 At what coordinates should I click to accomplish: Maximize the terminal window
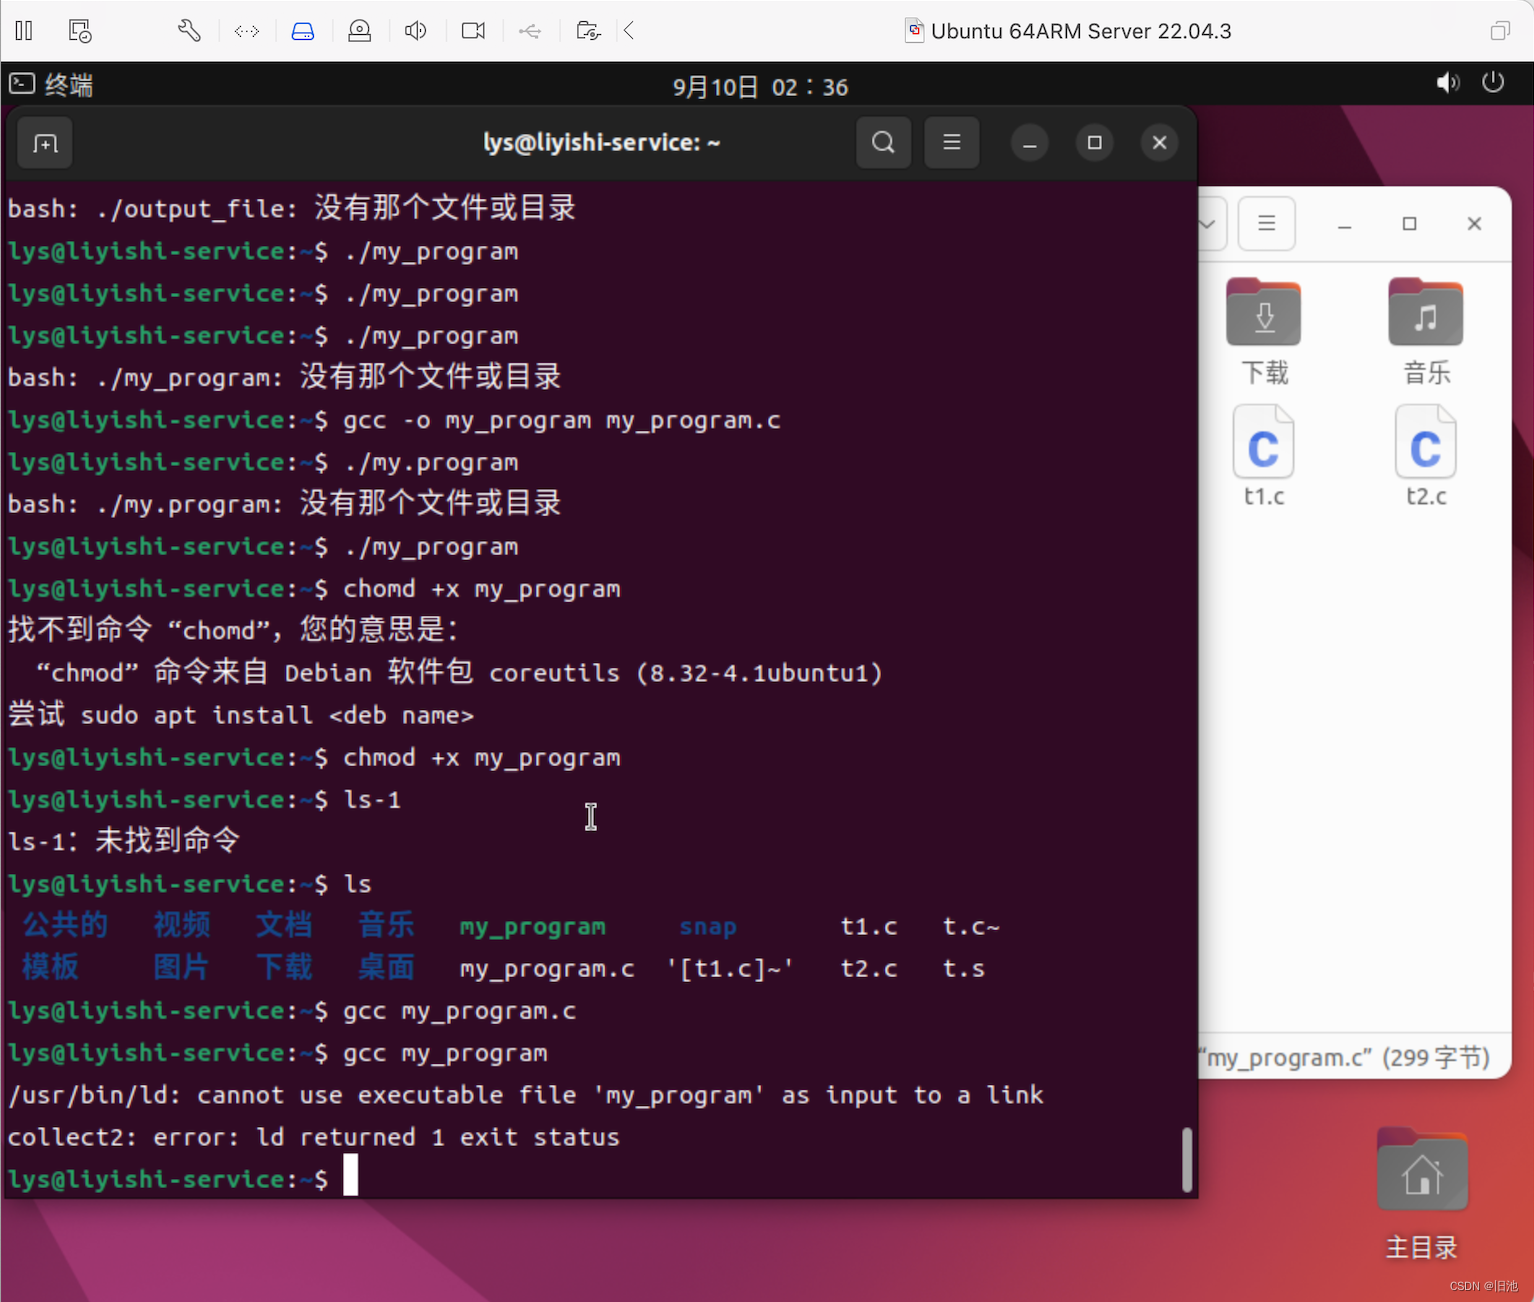pos(1095,143)
